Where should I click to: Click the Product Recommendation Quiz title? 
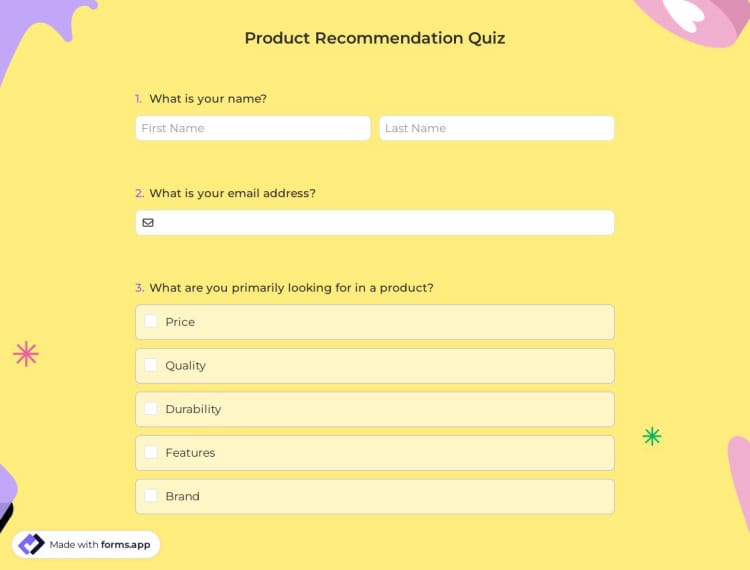coord(375,39)
